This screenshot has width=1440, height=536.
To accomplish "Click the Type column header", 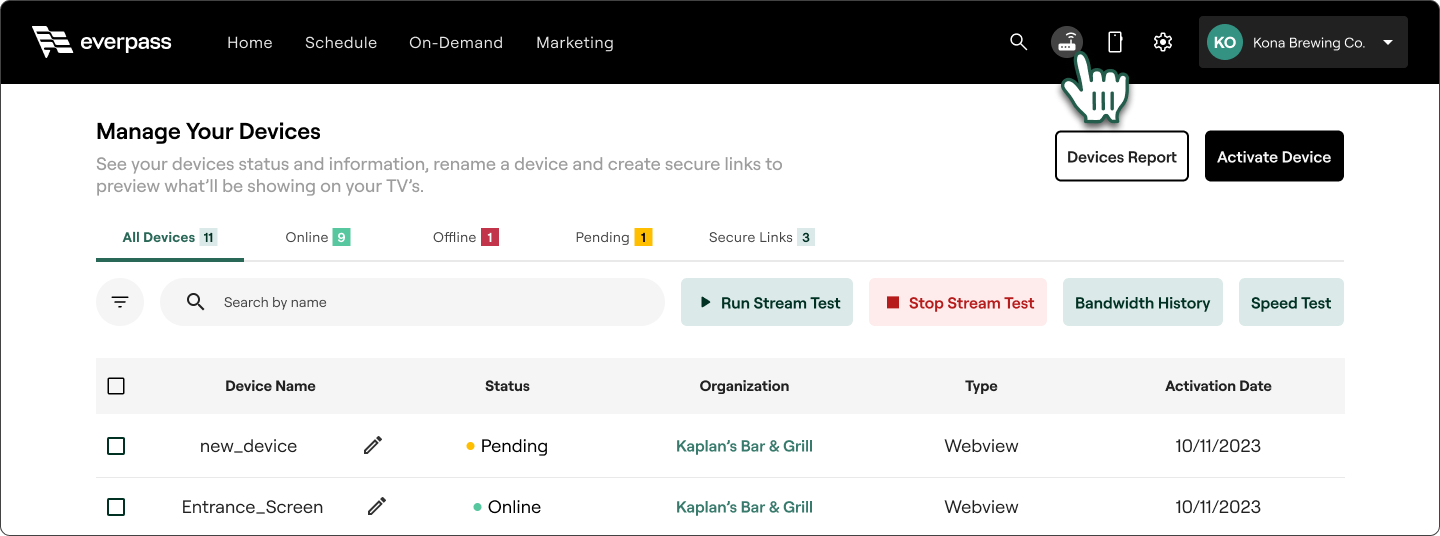I will [x=981, y=386].
